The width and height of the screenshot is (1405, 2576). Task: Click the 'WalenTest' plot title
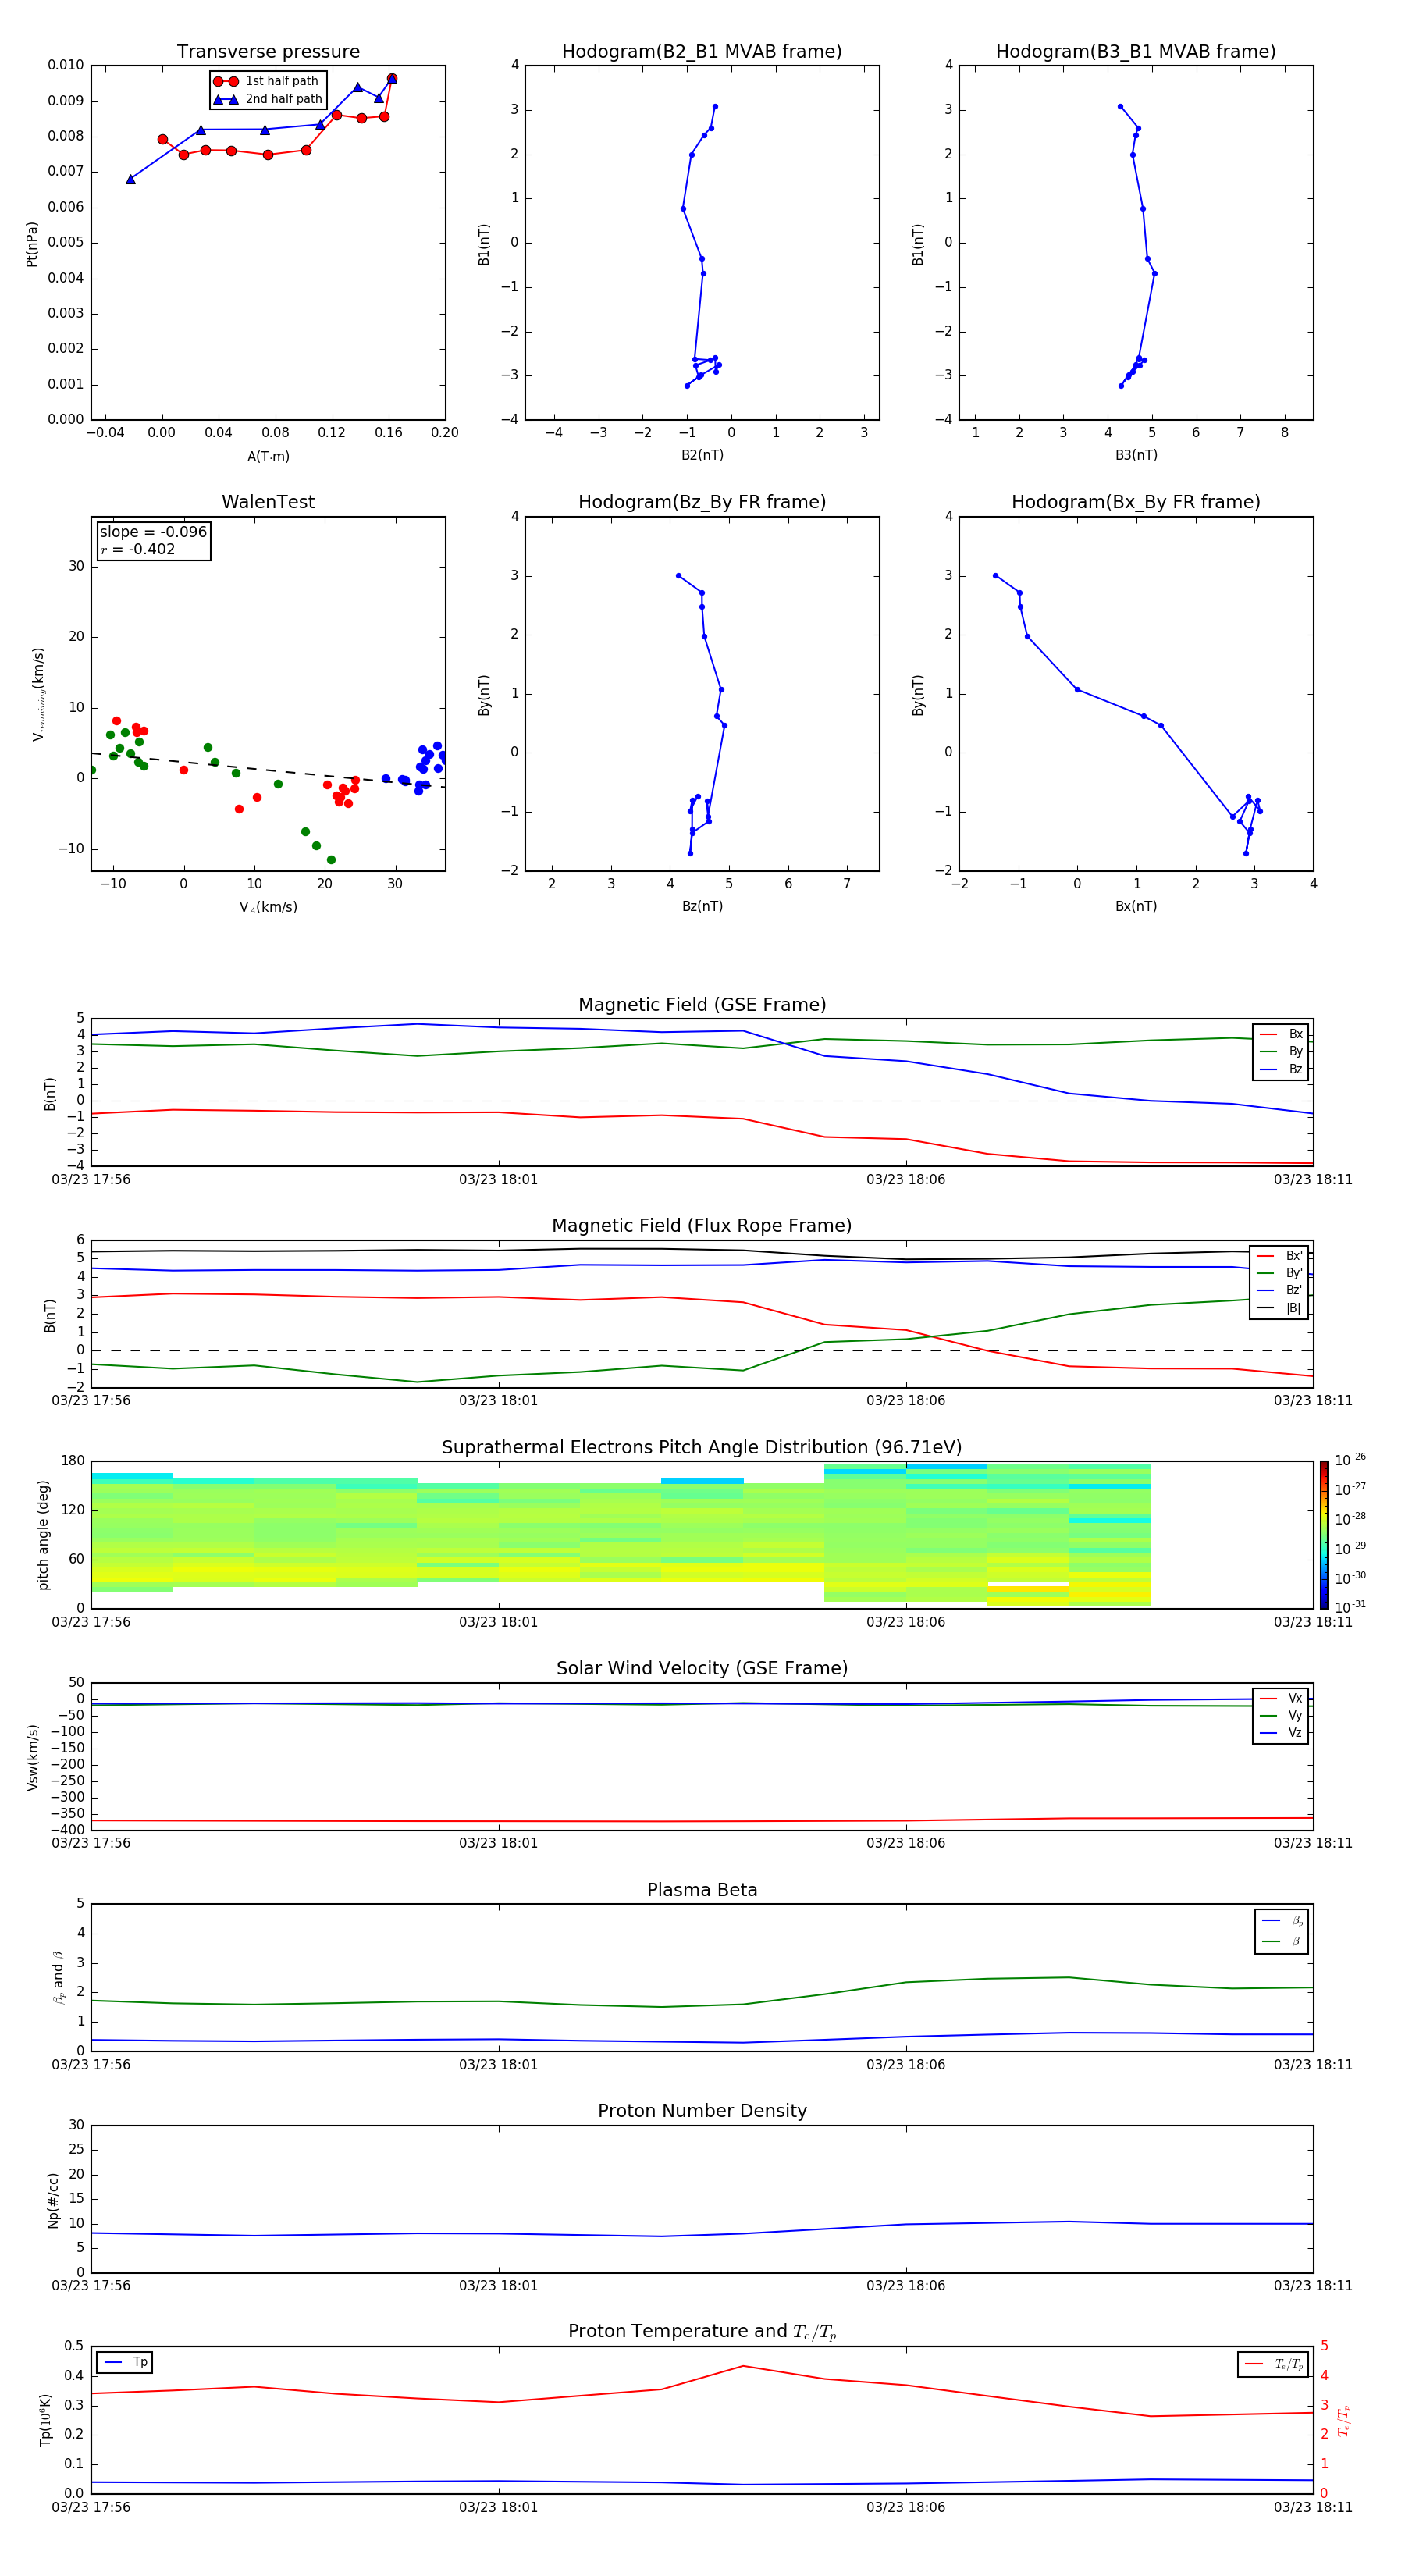tap(268, 502)
